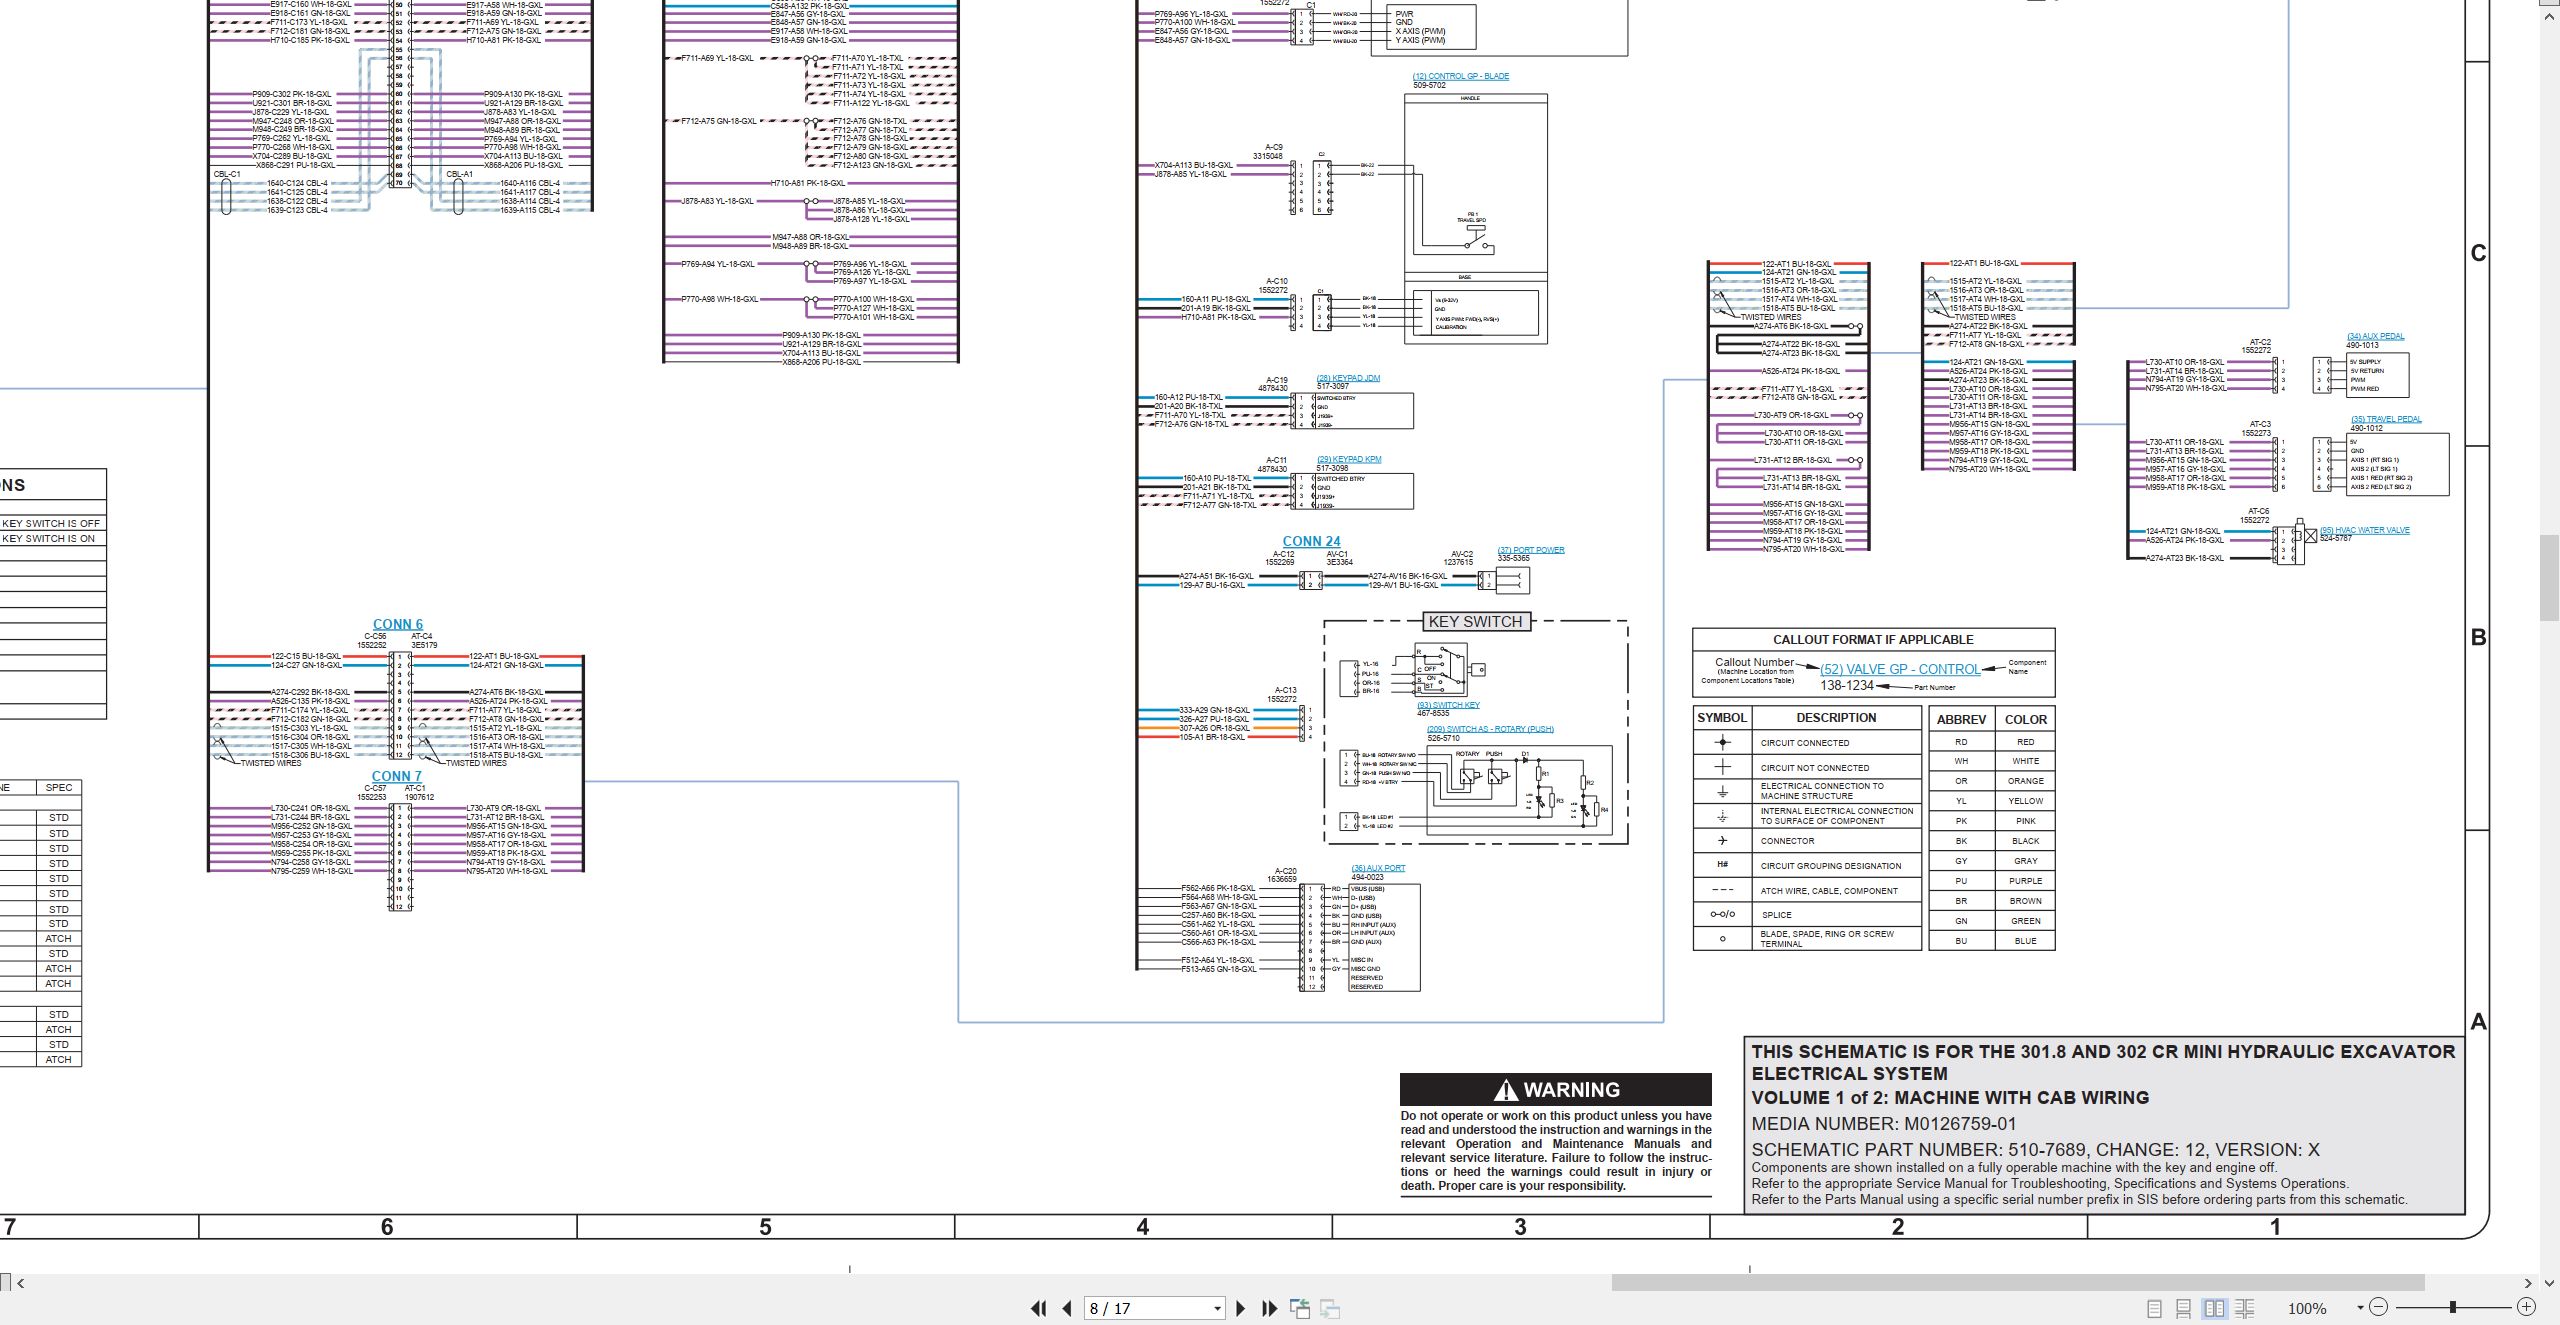
Task: Click the CIRCUIT GROUPING DESIGNATION legend row
Action: pyautogui.click(x=1806, y=865)
